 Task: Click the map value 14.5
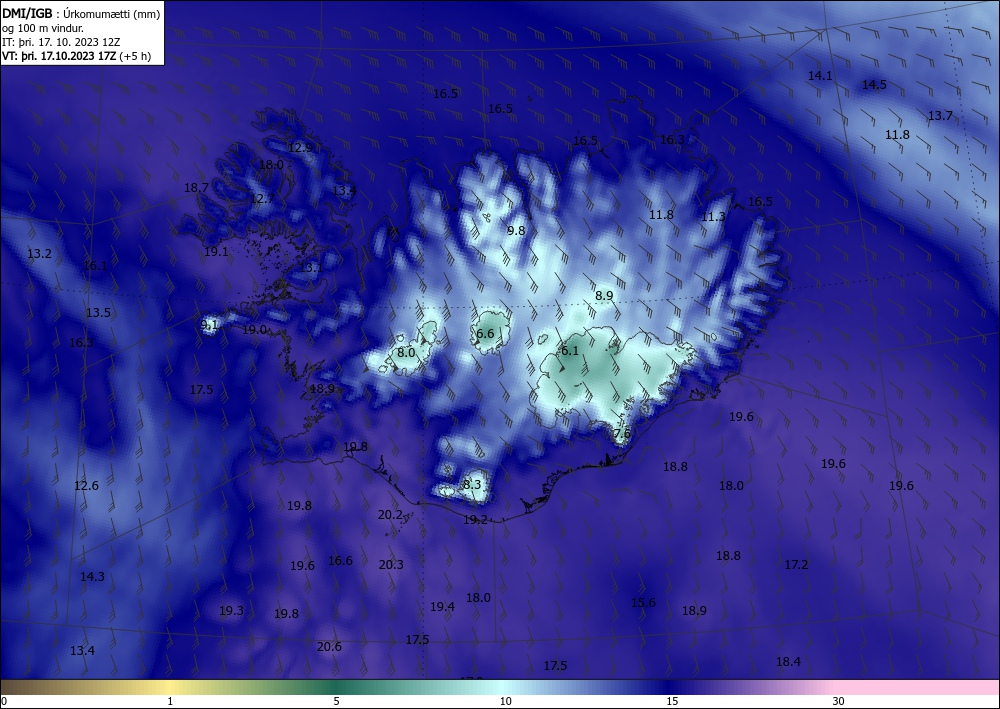(x=874, y=84)
